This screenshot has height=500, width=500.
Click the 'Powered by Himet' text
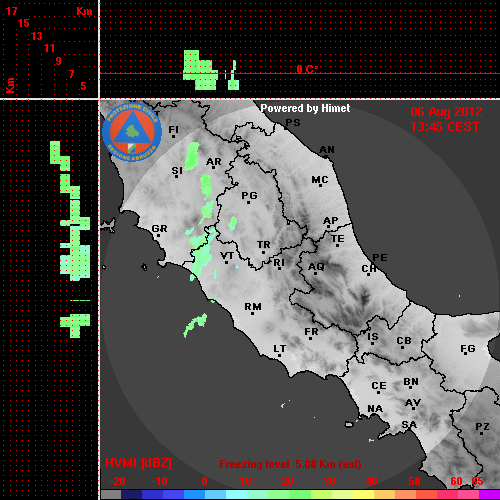(x=305, y=108)
